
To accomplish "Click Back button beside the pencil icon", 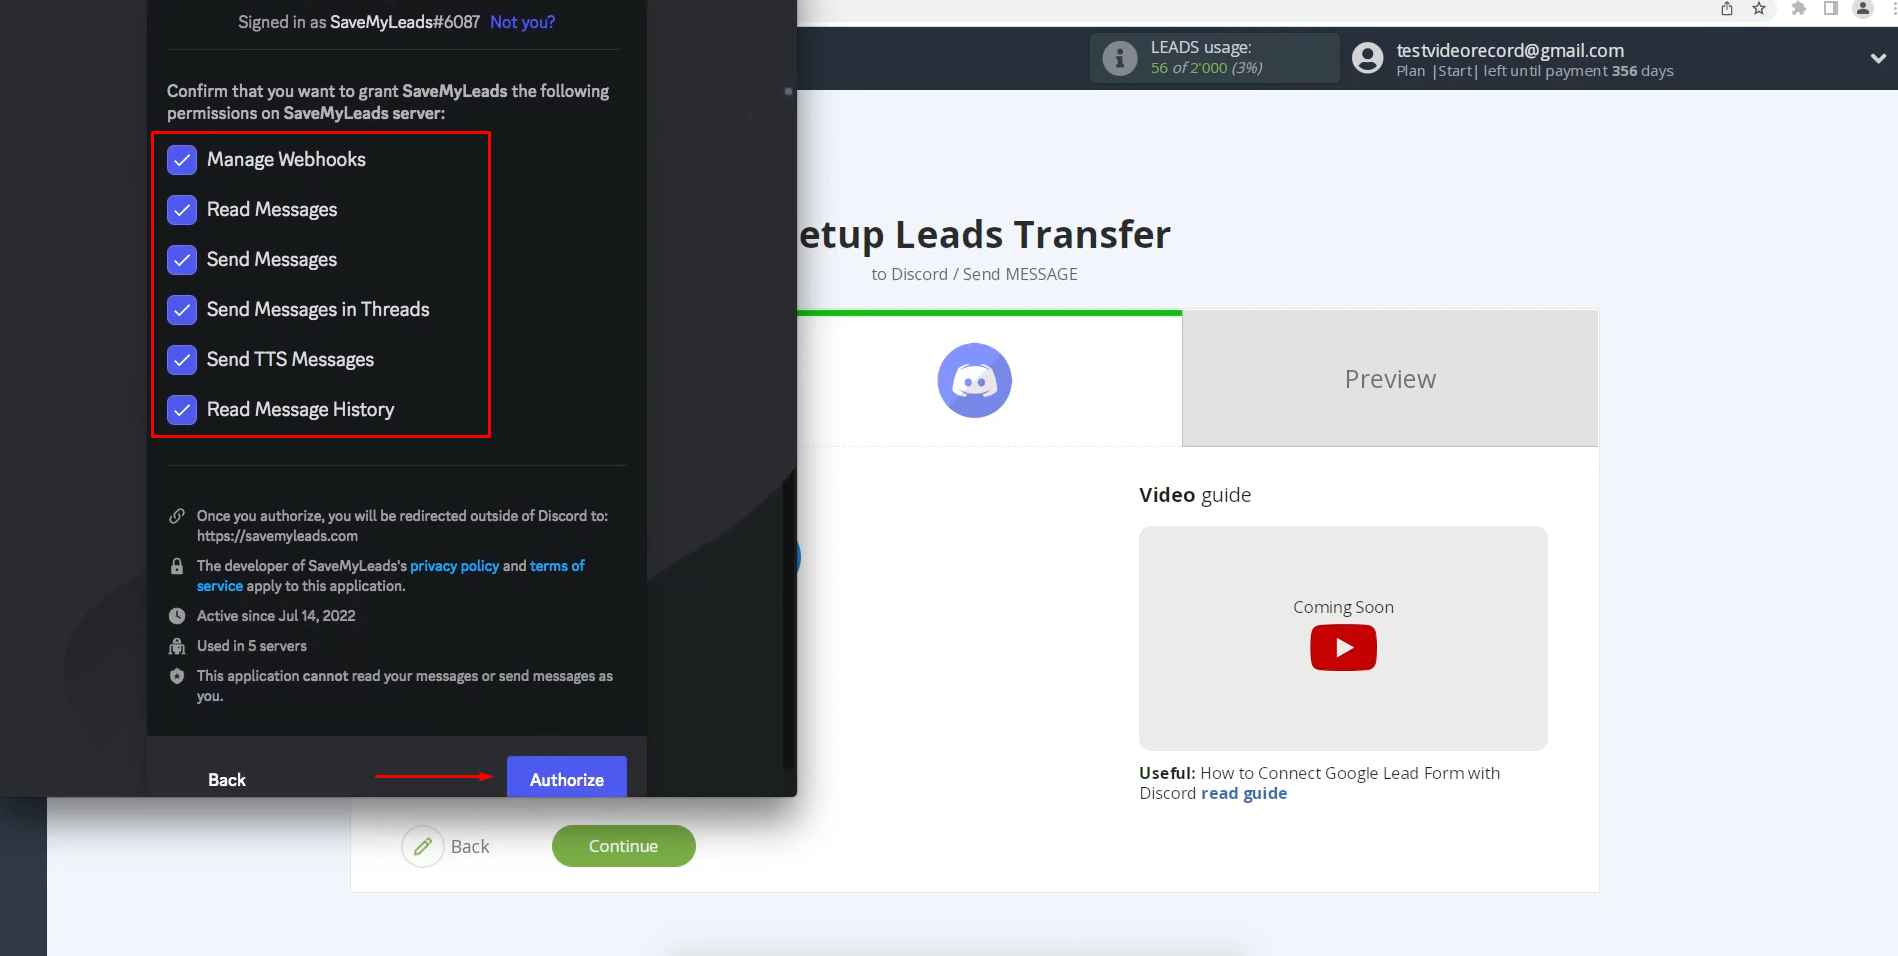I will click(470, 847).
